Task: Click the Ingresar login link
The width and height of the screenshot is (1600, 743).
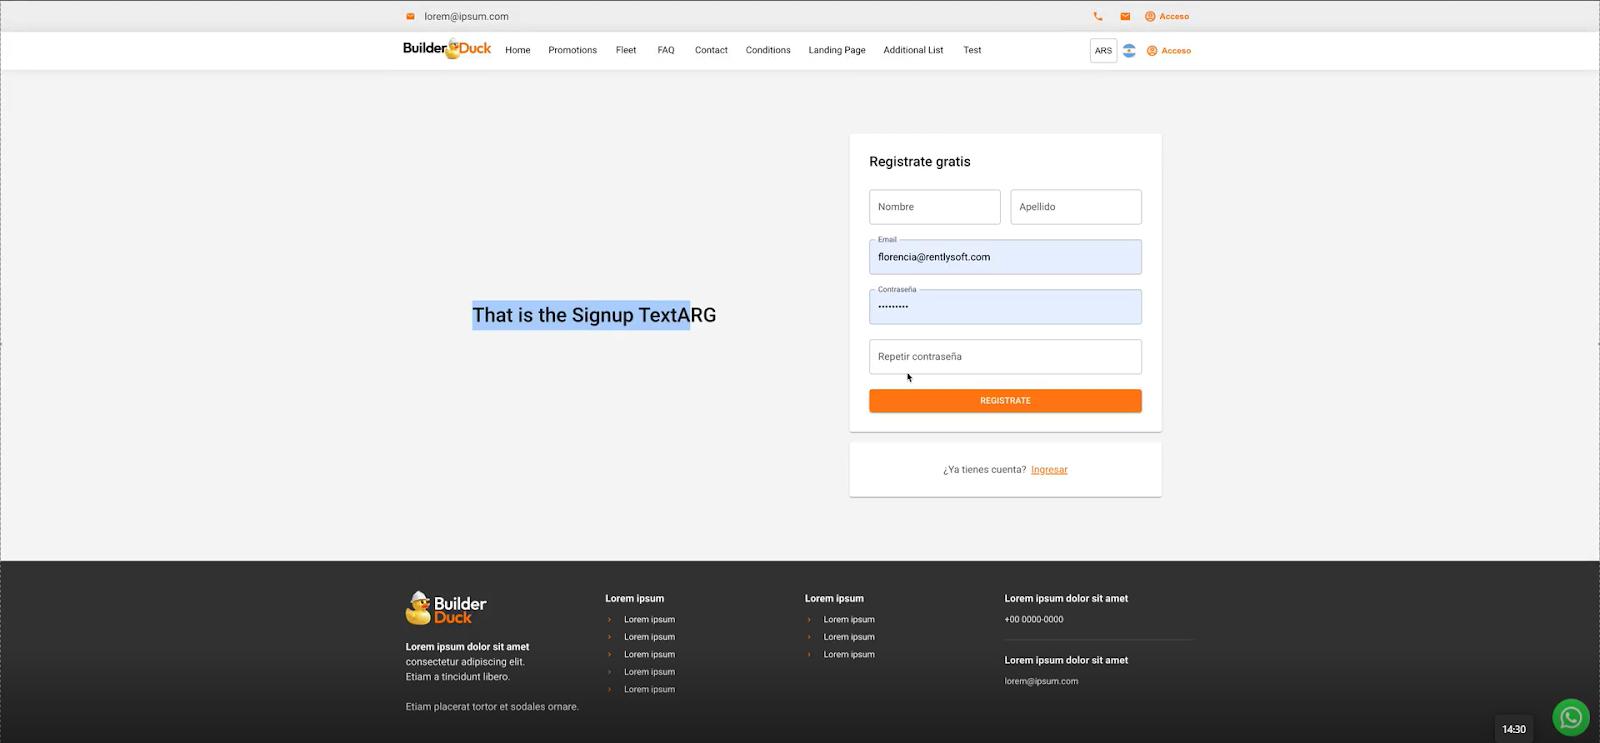Action: pos(1049,469)
